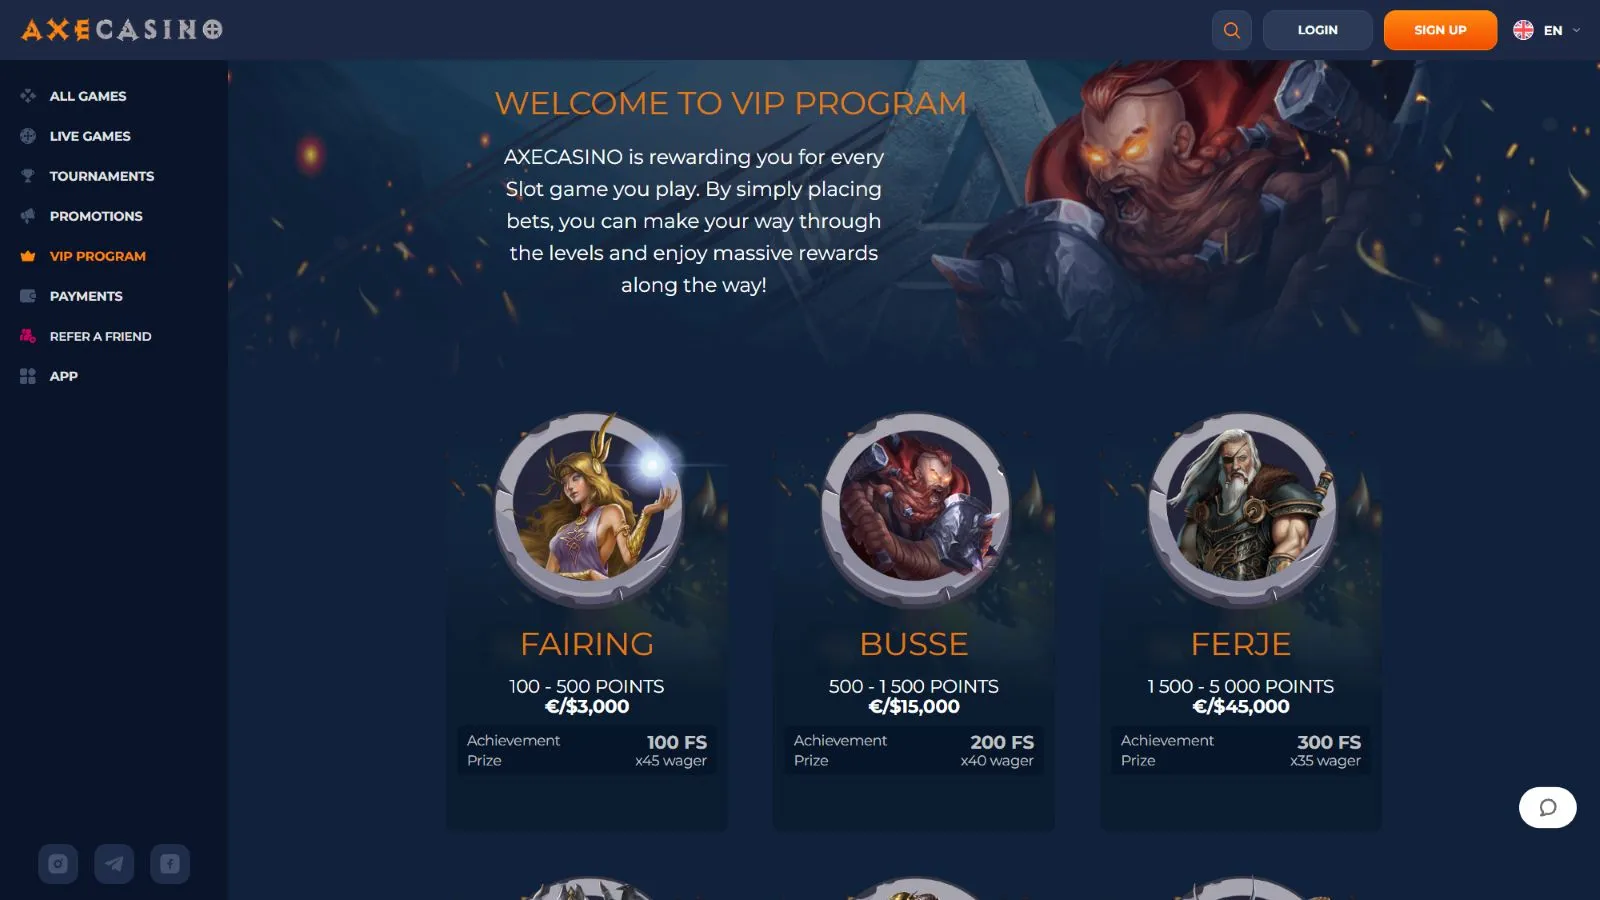
Task: Open the Instagram social icon
Action: 58,864
